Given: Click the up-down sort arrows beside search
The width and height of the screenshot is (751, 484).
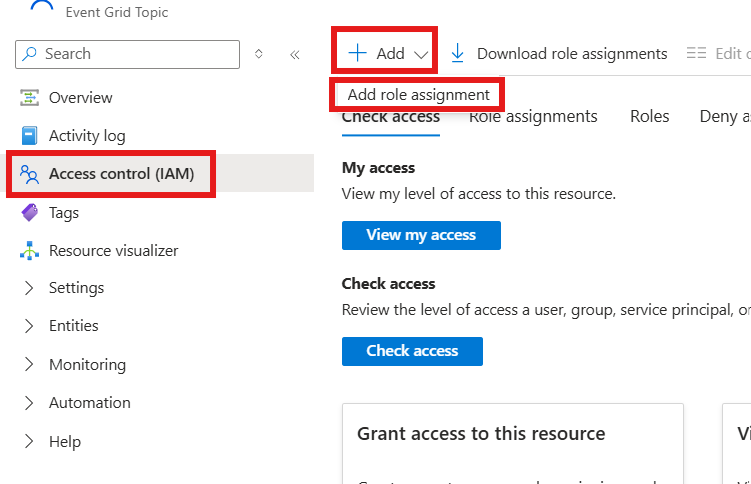Looking at the screenshot, I should coord(260,54).
